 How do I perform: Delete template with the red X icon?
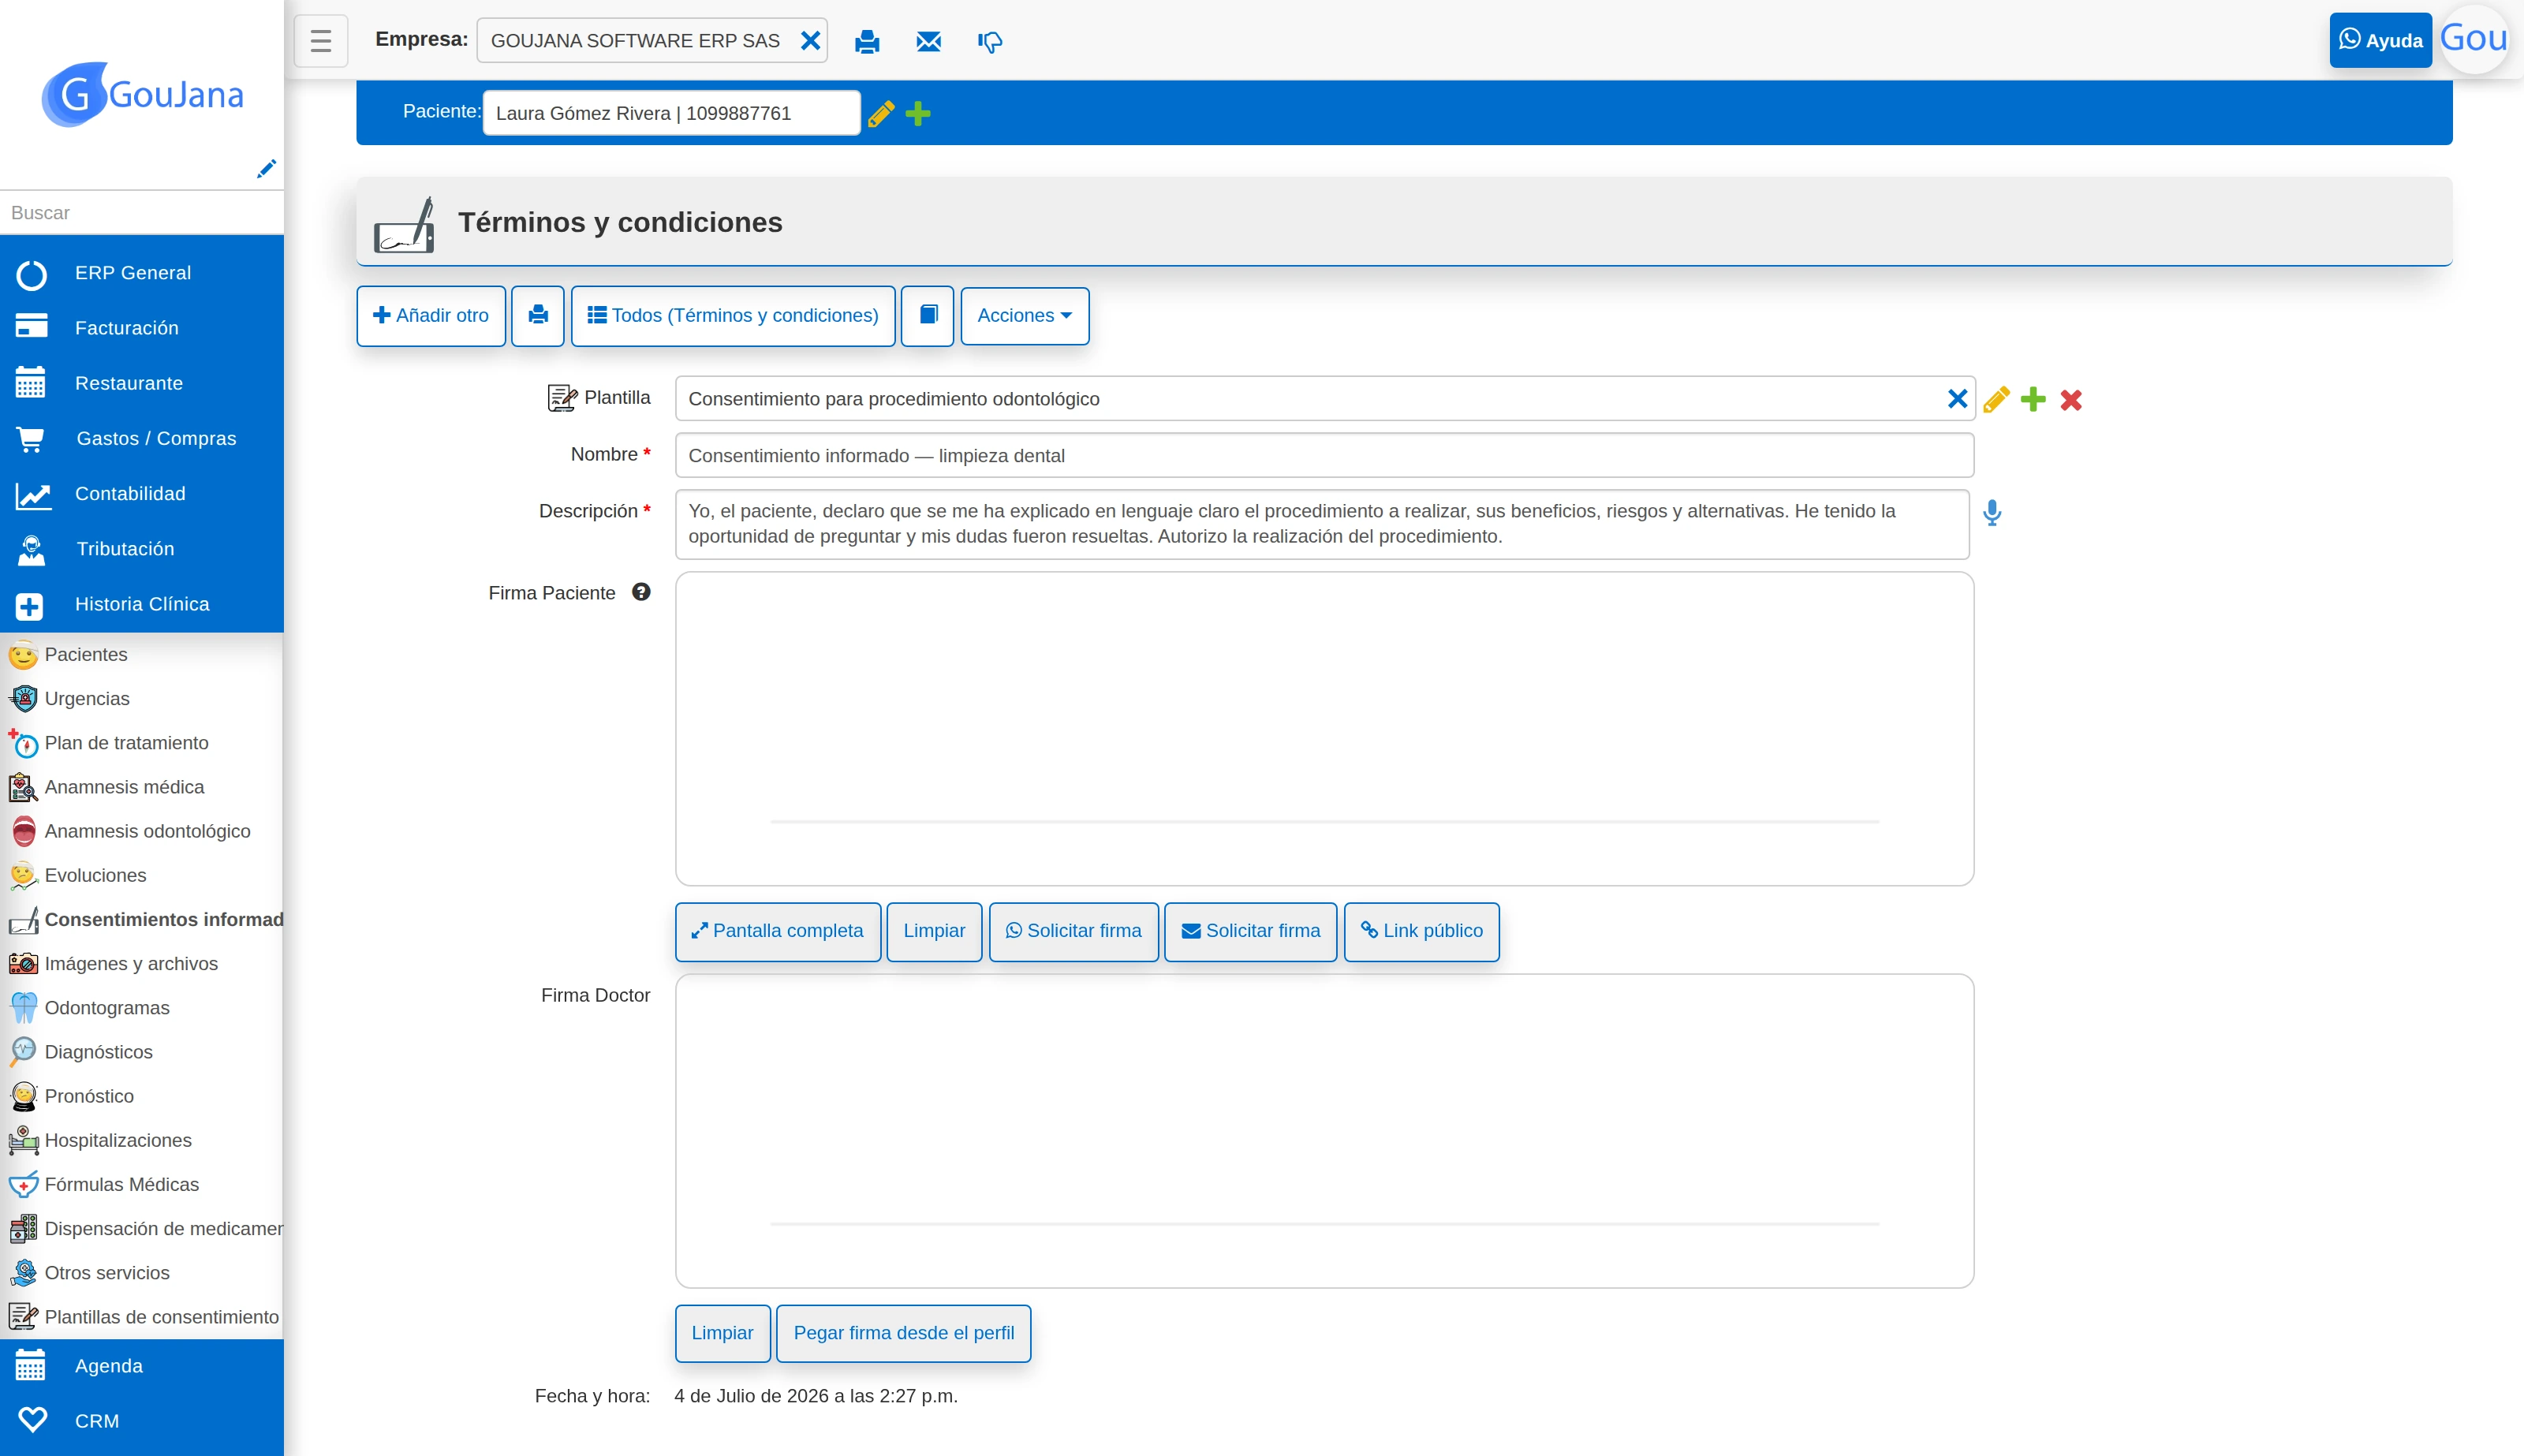click(x=2071, y=400)
